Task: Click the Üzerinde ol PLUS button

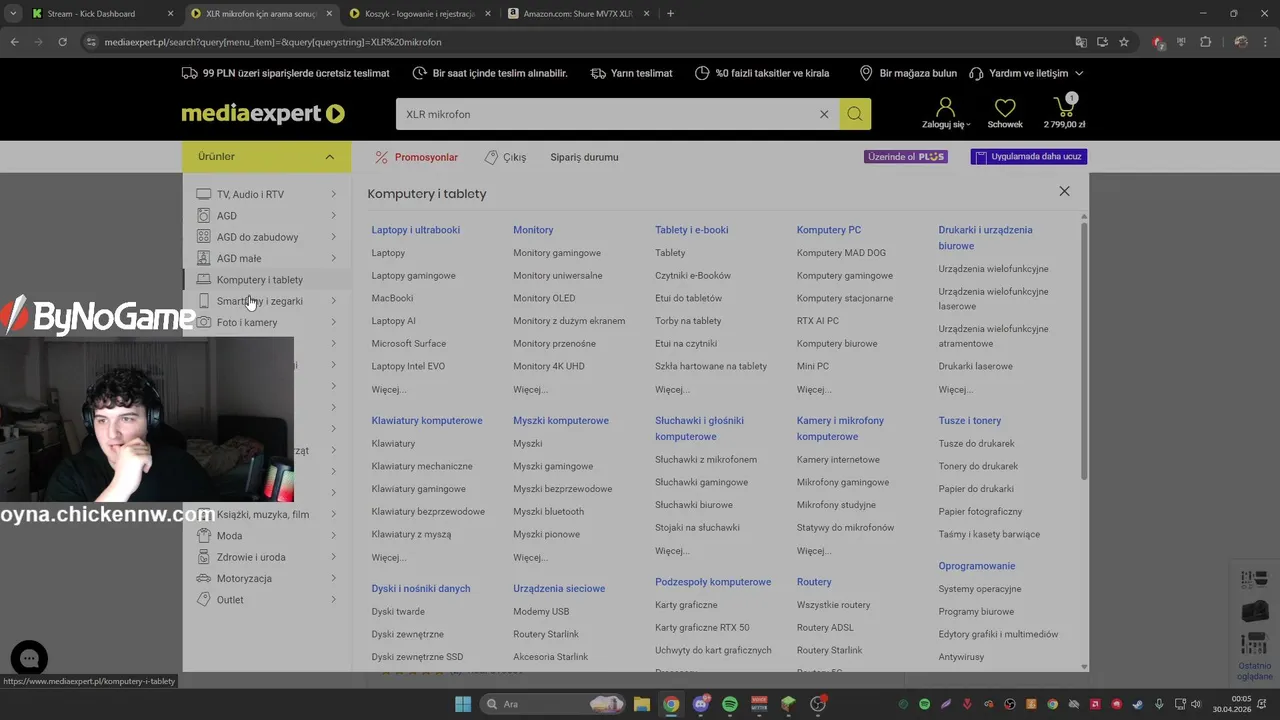Action: pos(906,157)
